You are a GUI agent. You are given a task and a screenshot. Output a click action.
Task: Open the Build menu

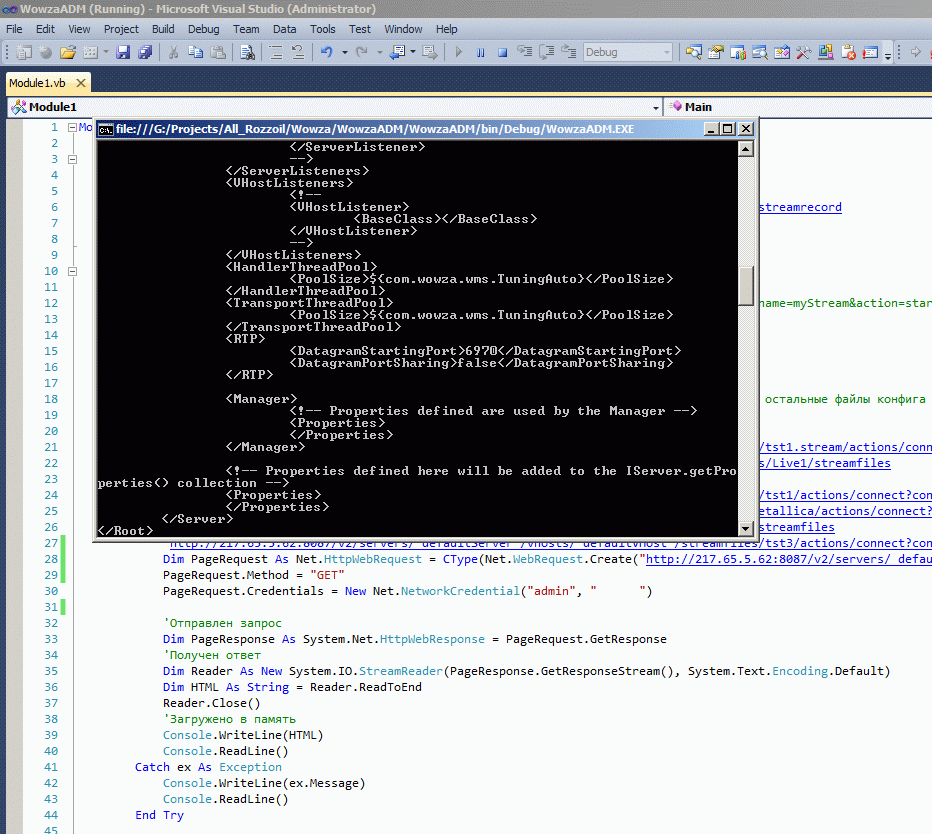163,29
